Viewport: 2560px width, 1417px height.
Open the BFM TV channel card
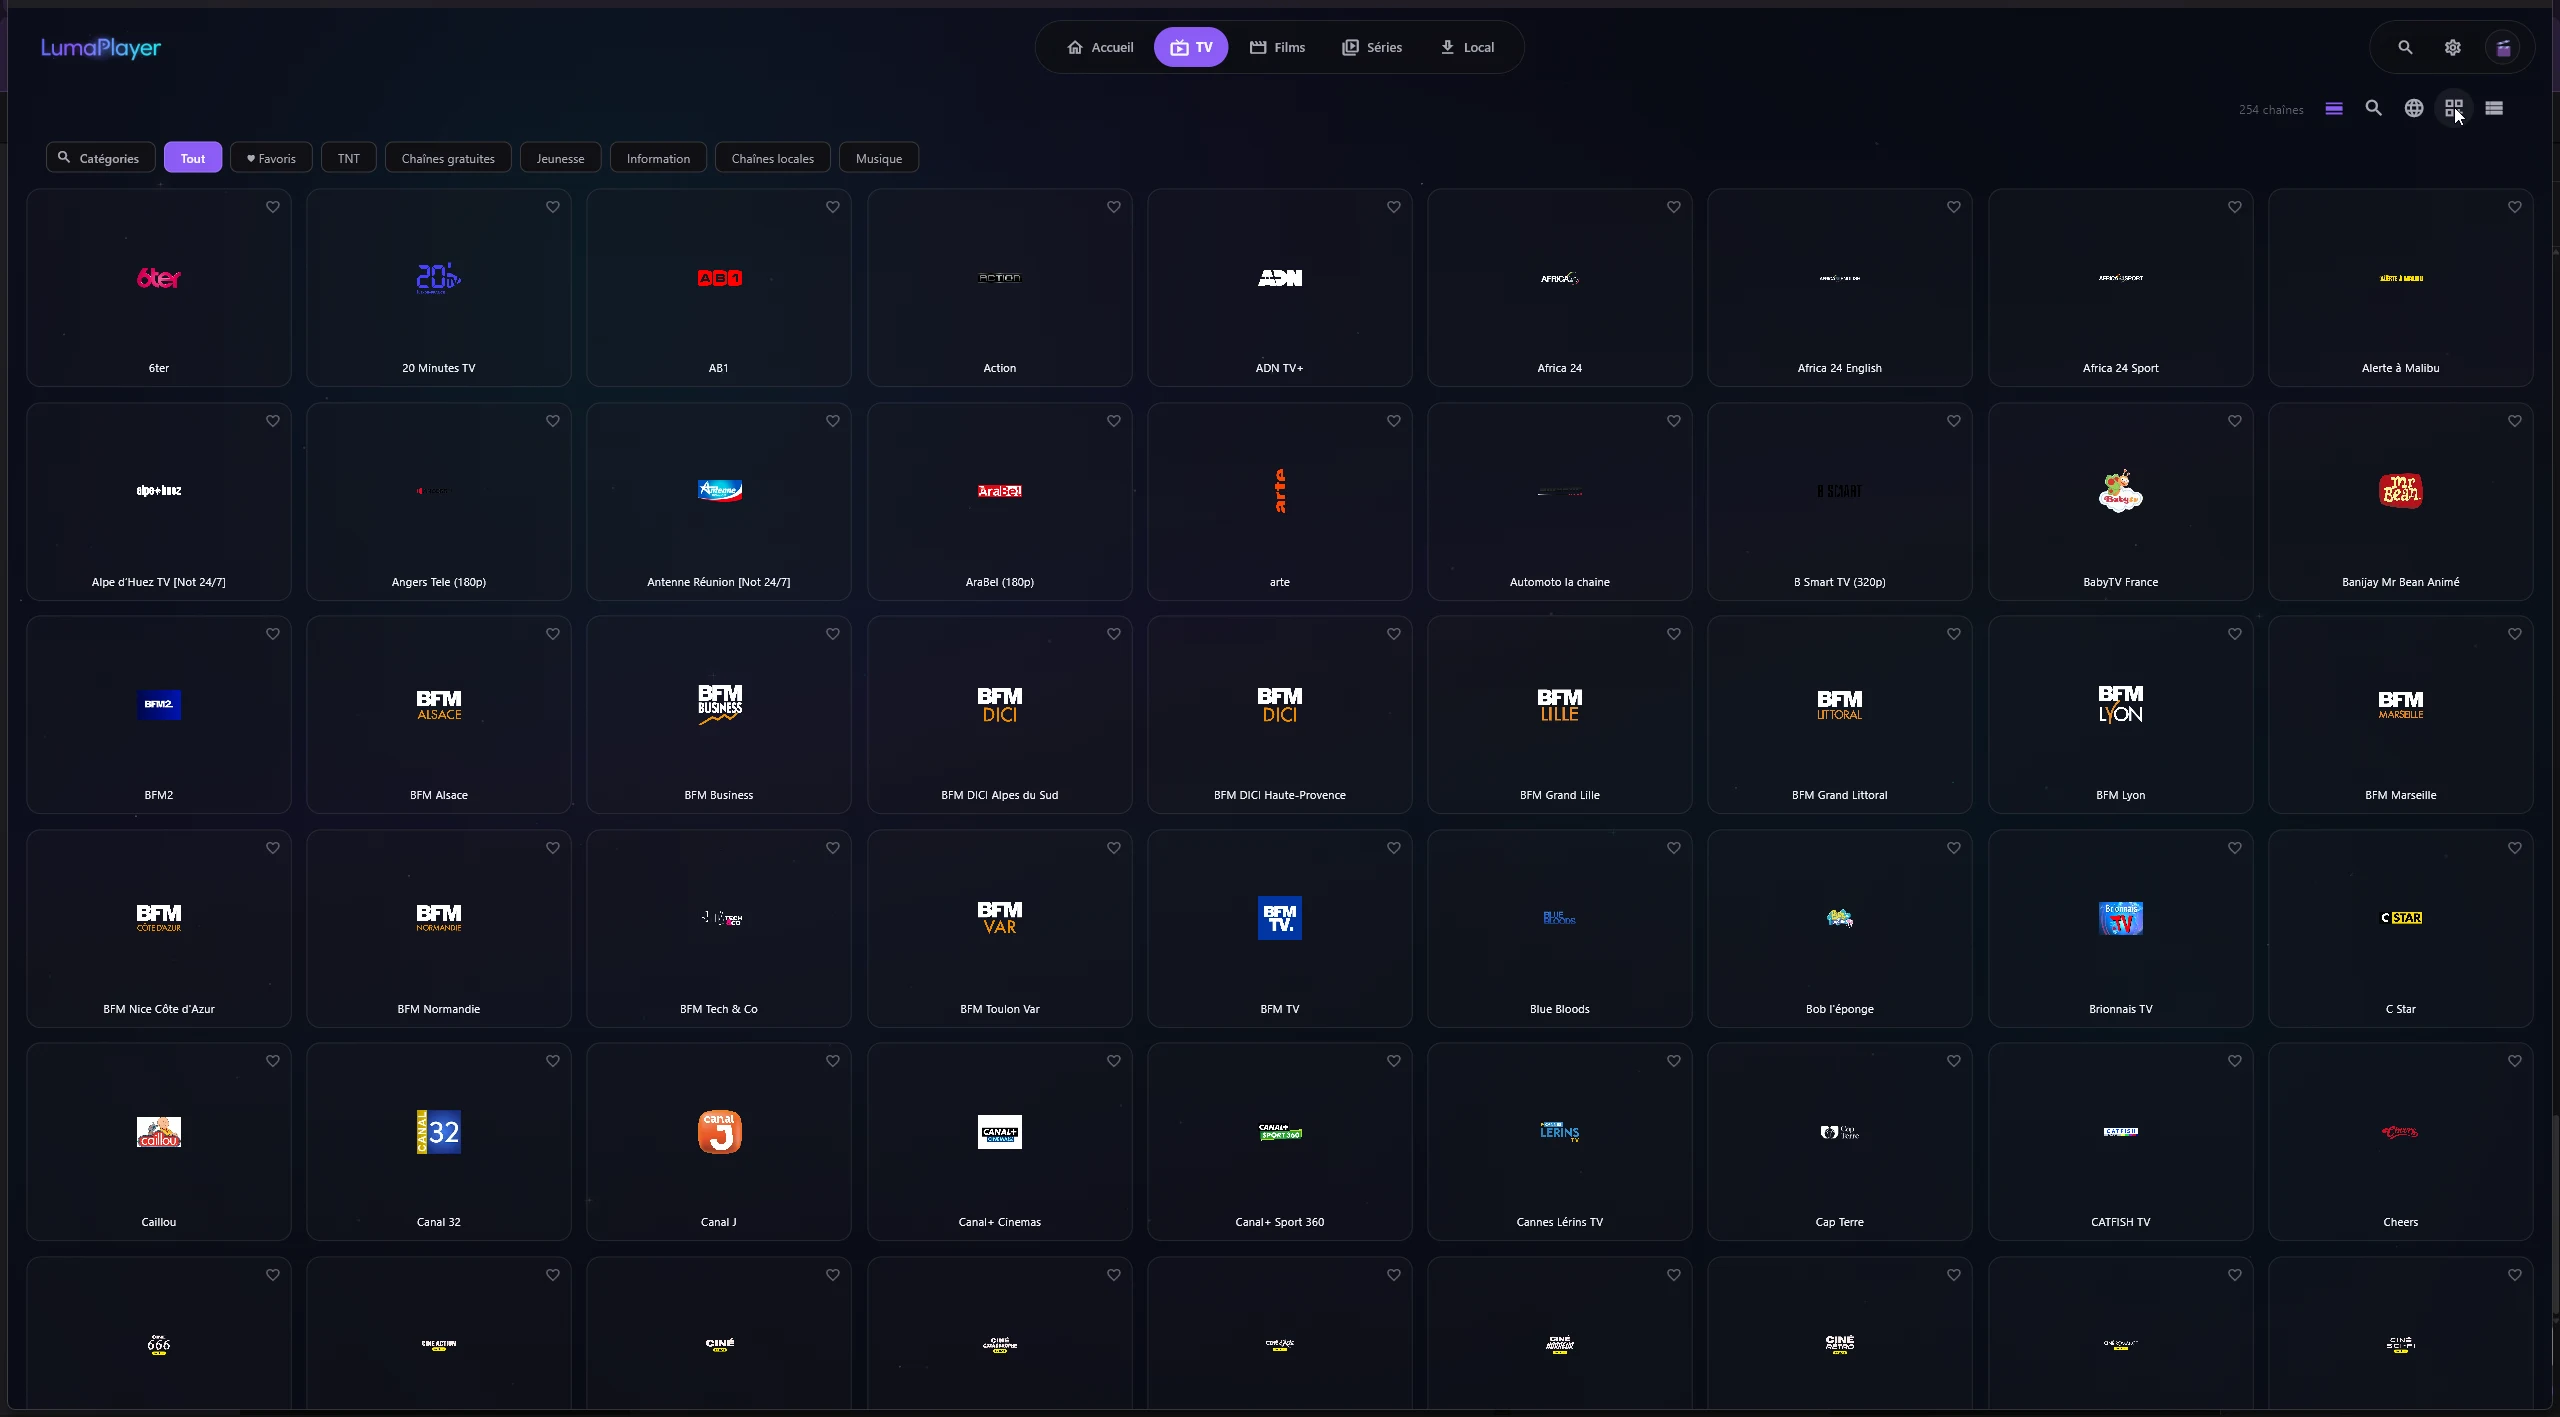pos(1280,928)
